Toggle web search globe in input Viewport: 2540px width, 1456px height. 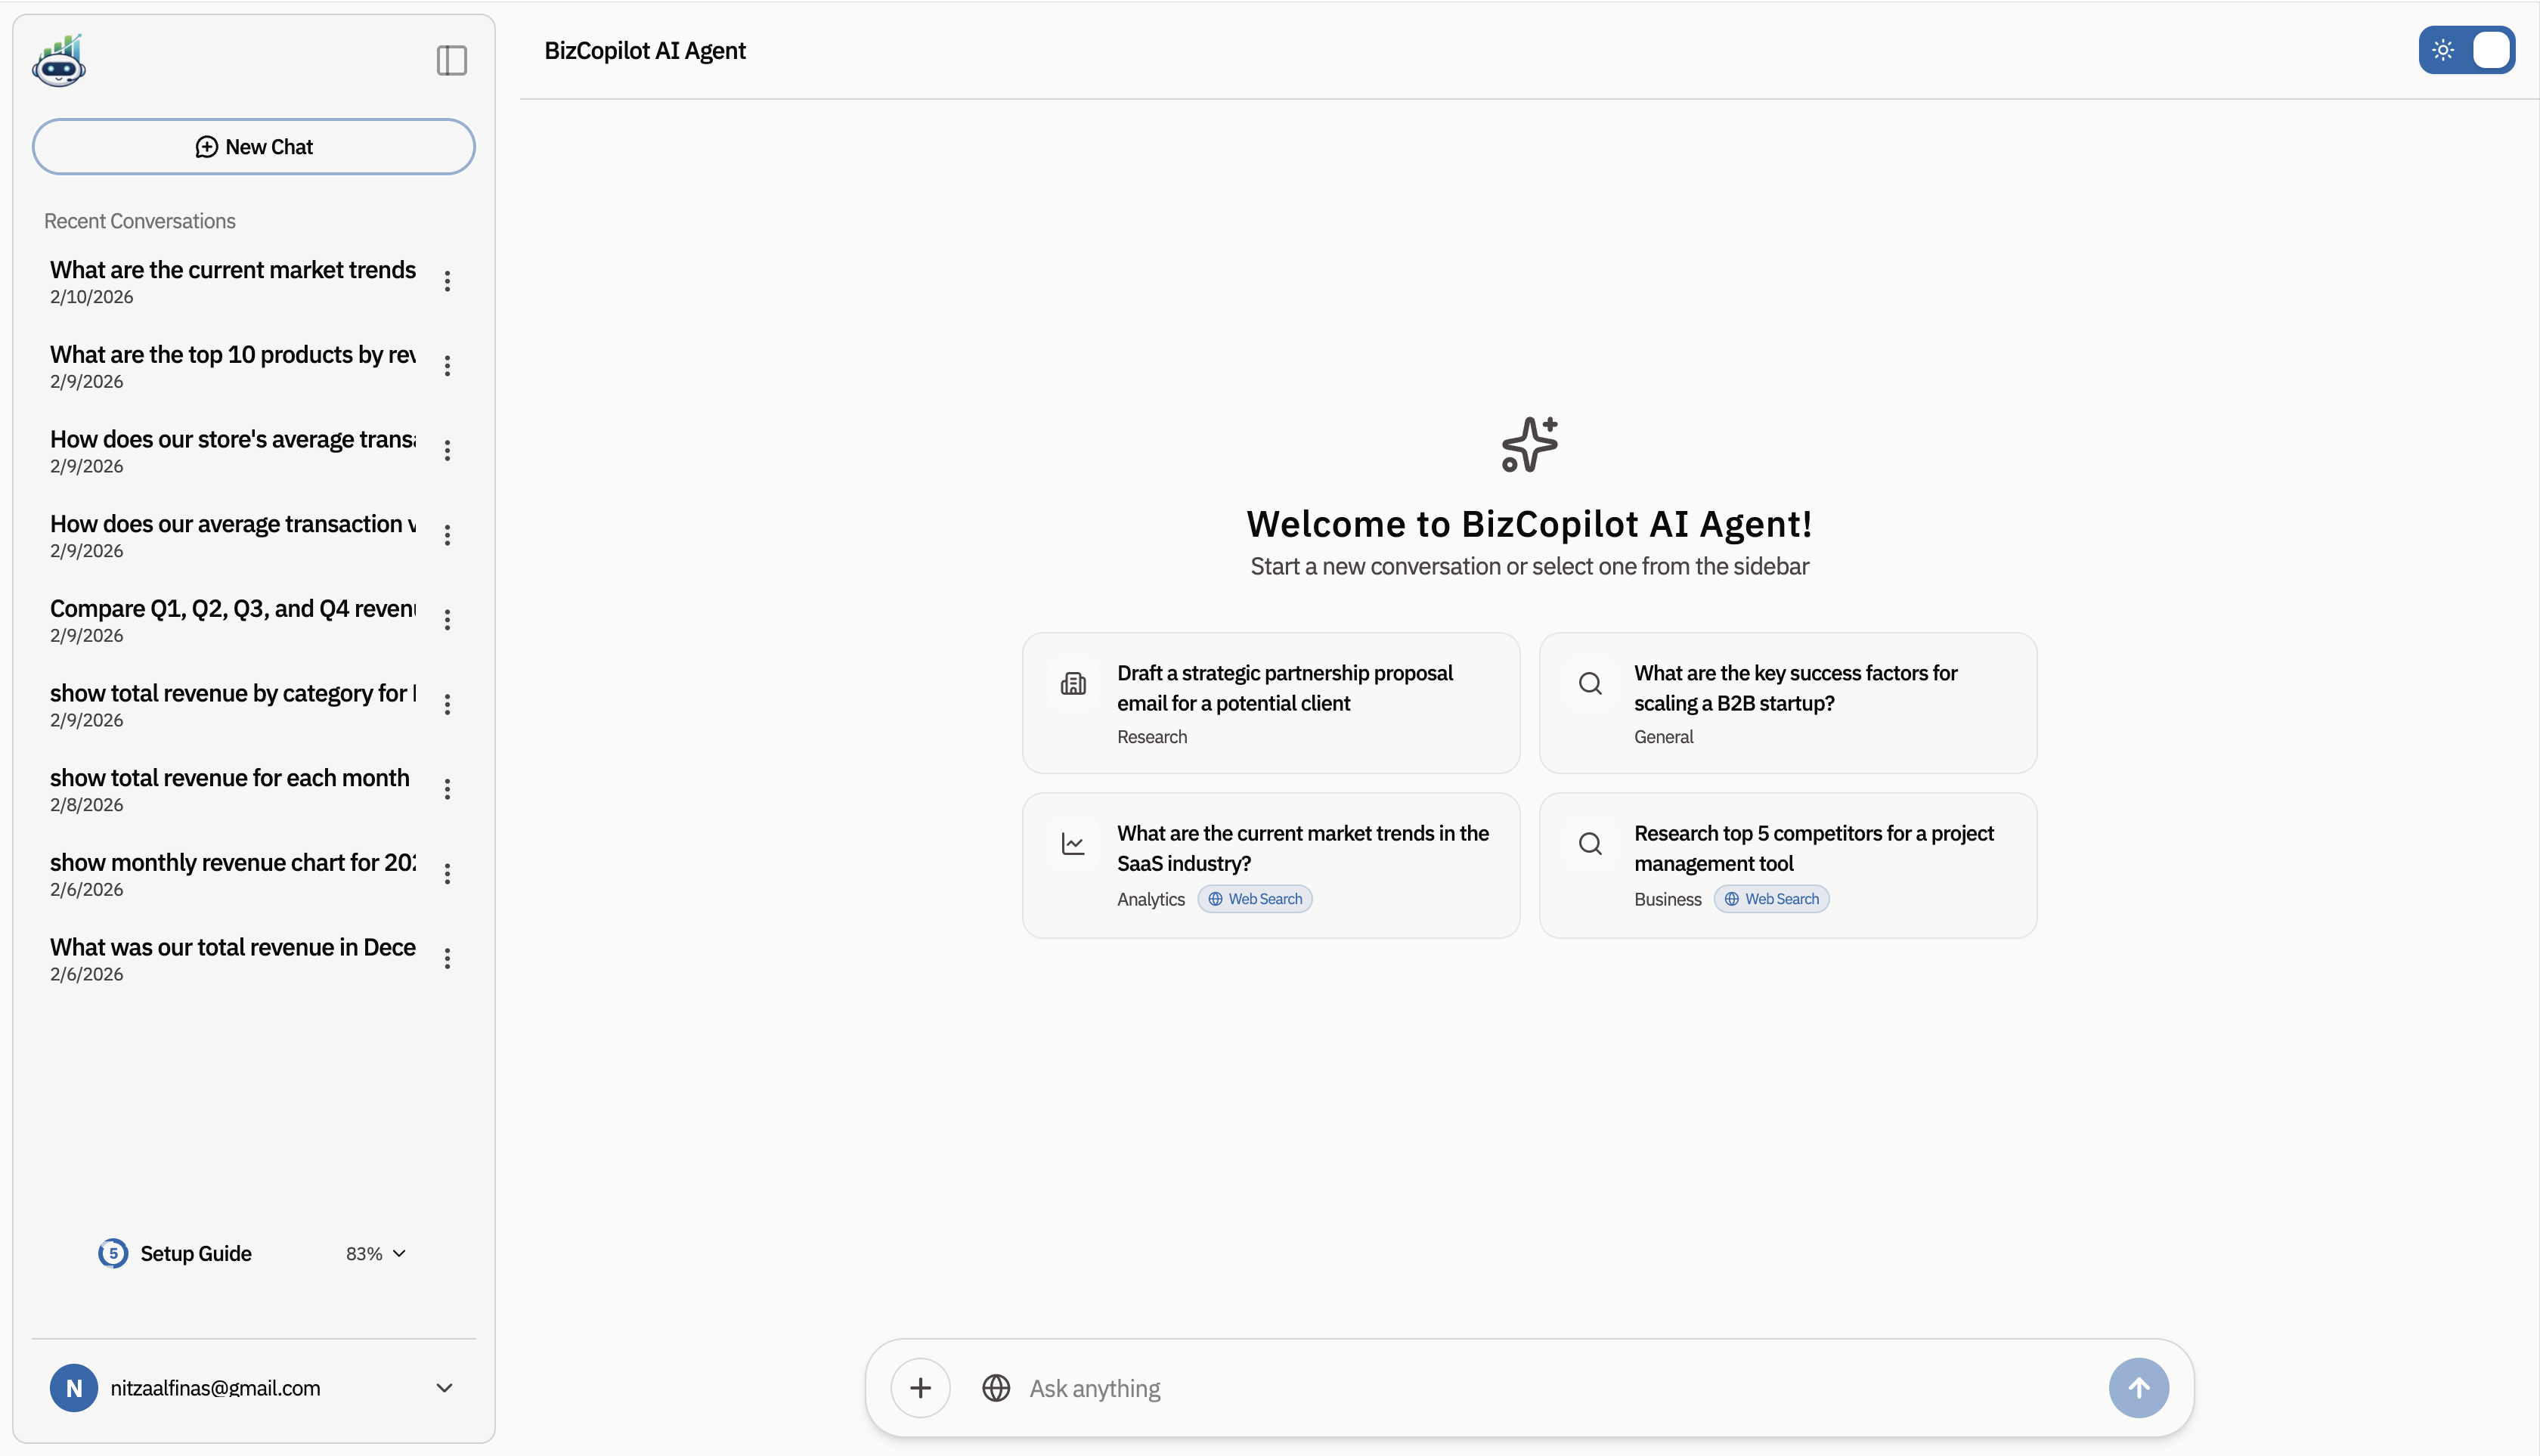(995, 1388)
